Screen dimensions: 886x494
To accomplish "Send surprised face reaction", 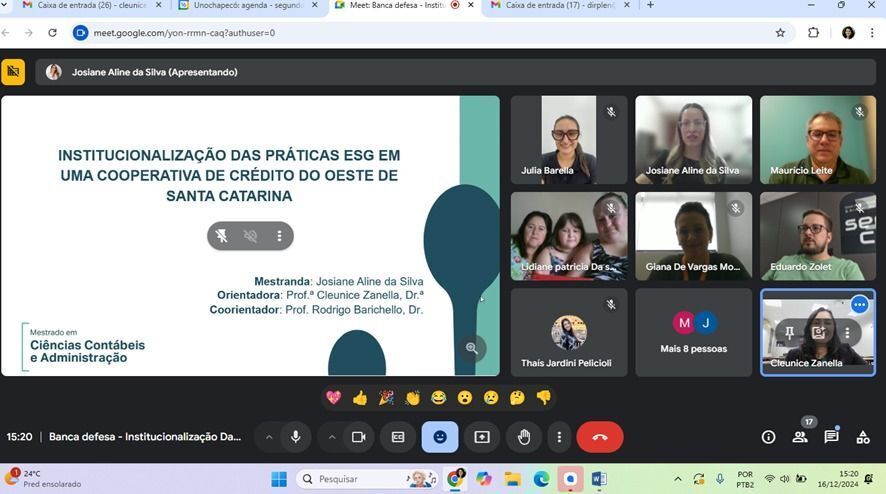I will tap(464, 398).
